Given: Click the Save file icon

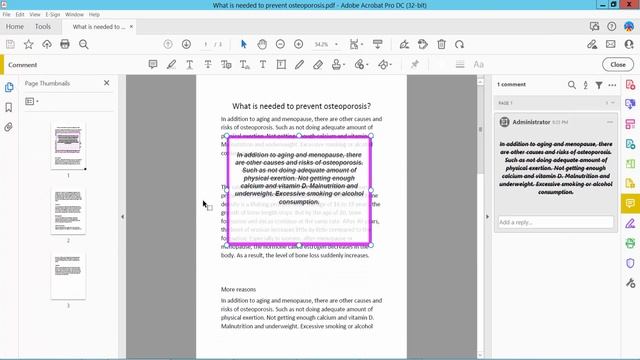Looking at the screenshot, I should tap(10, 44).
